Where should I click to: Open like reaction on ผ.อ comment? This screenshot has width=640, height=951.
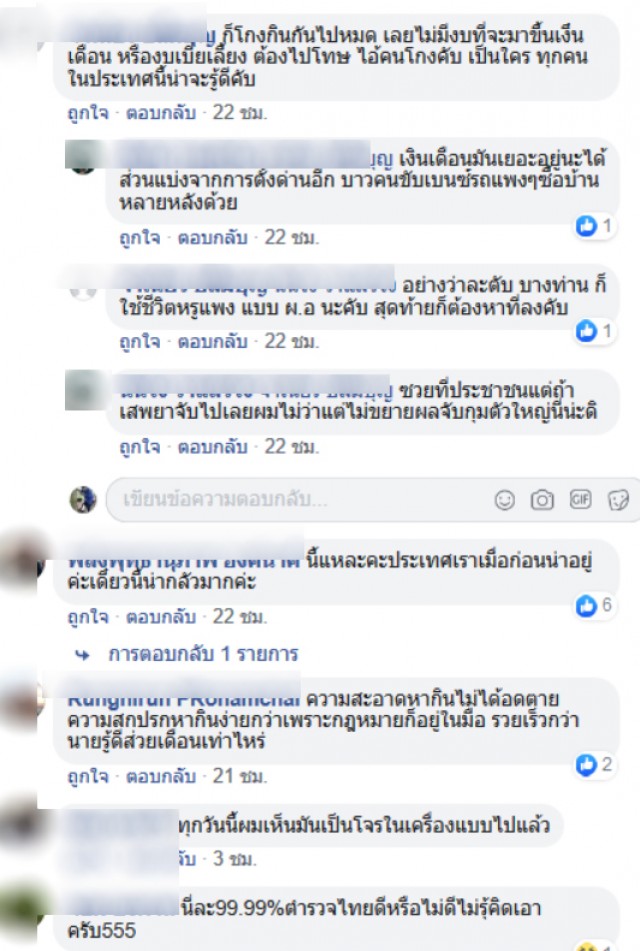point(595,331)
